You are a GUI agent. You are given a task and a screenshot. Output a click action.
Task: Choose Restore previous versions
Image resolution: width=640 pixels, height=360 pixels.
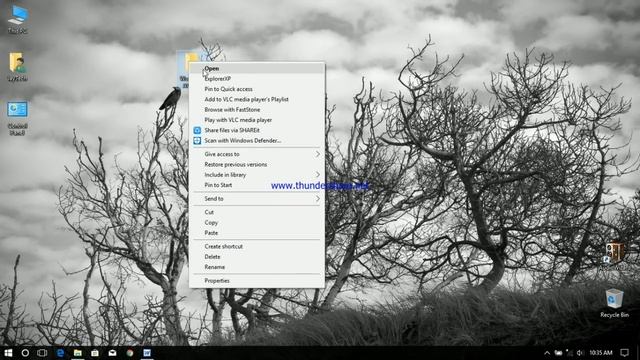257,164
